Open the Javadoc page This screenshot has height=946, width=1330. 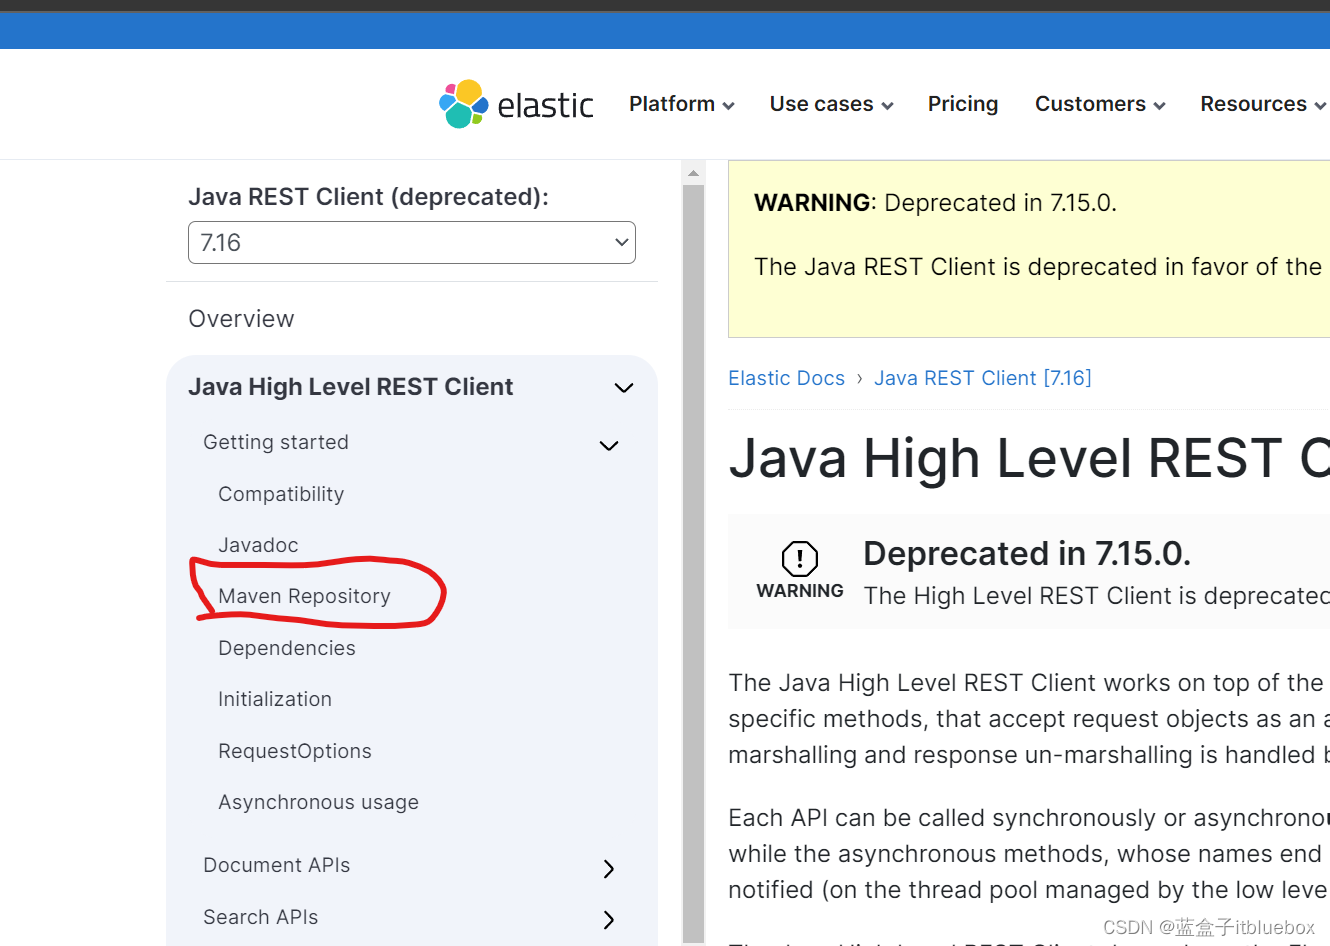coord(258,545)
